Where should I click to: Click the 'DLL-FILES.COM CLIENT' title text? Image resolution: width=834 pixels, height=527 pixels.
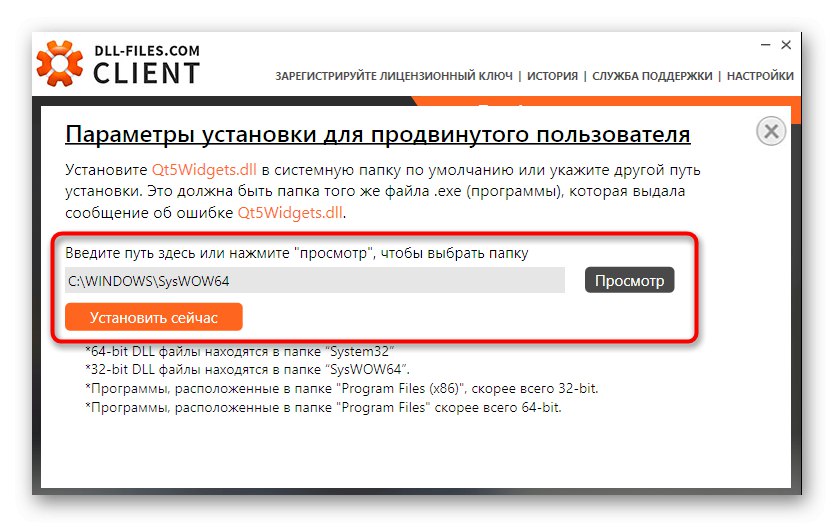tap(147, 66)
